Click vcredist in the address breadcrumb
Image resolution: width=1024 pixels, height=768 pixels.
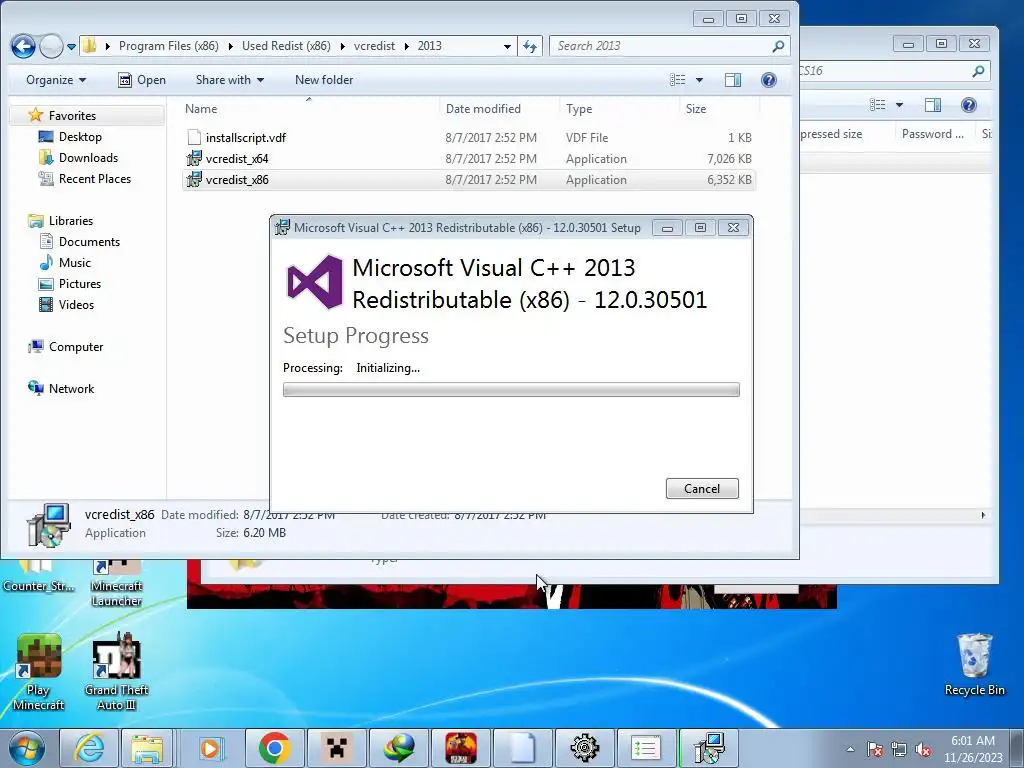(374, 46)
